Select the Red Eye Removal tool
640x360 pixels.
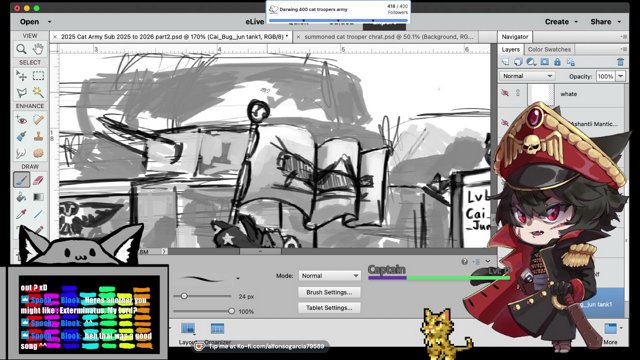coord(21,120)
